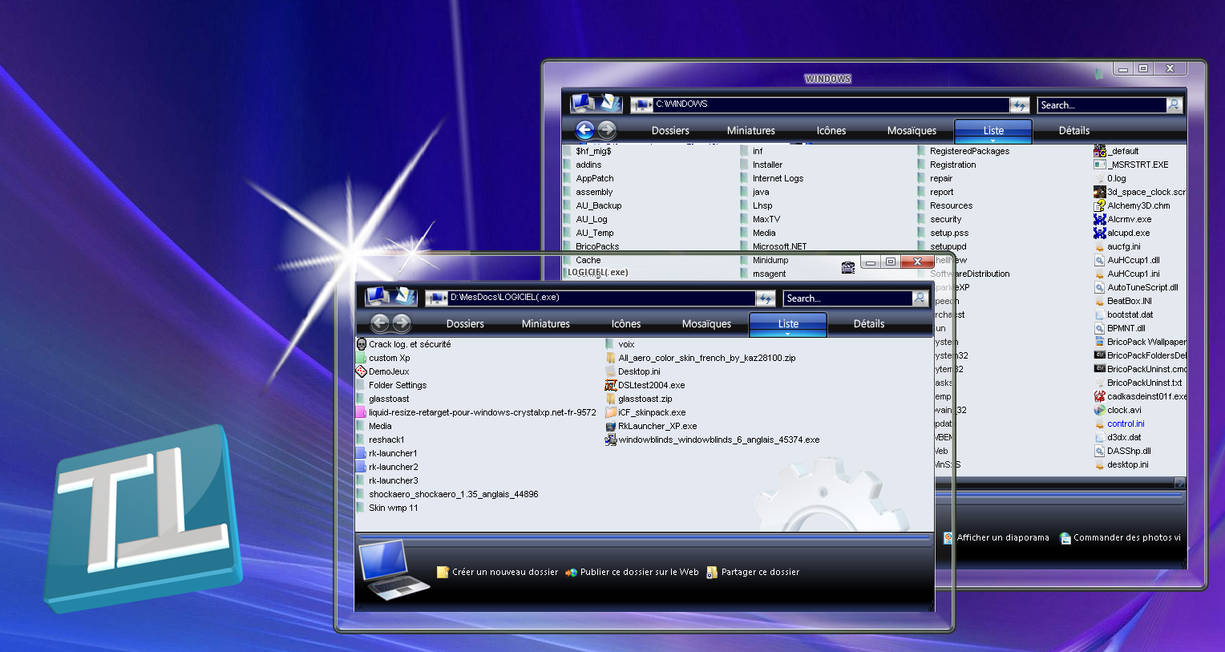Go back in the LOGICIEL(.exe) window
This screenshot has height=652, width=1225.
tap(380, 323)
